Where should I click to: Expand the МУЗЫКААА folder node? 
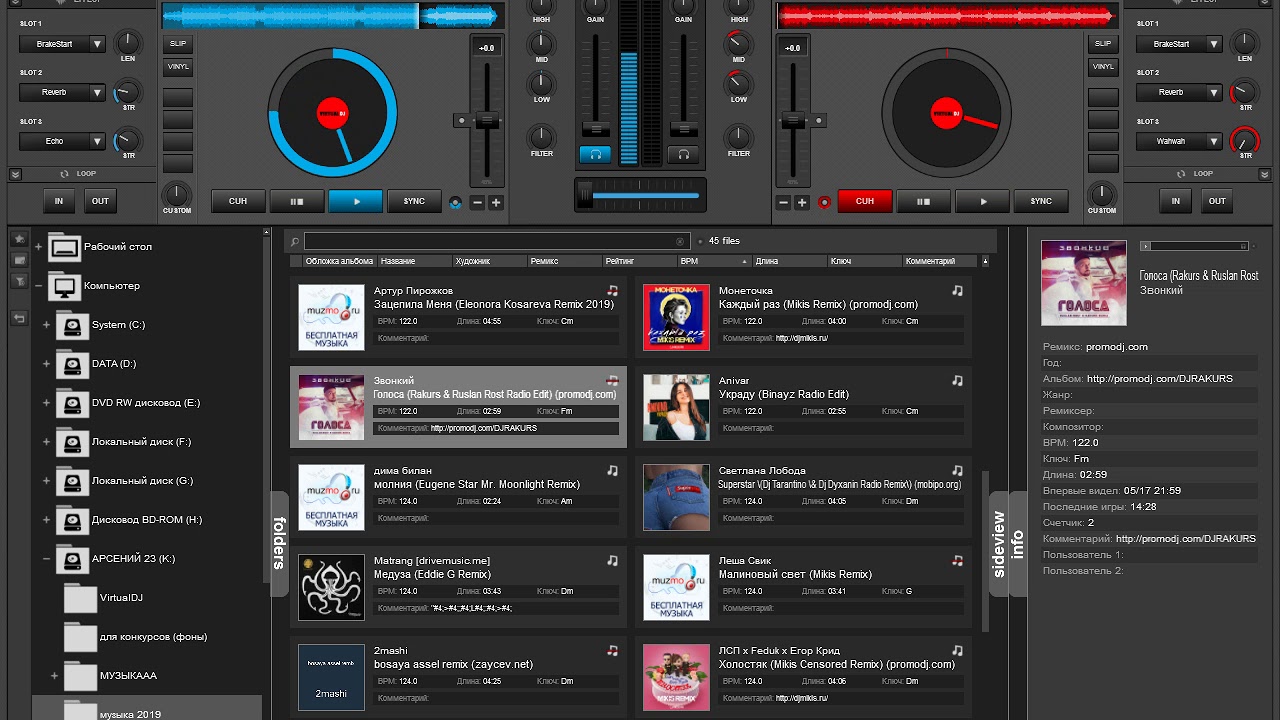[x=54, y=676]
